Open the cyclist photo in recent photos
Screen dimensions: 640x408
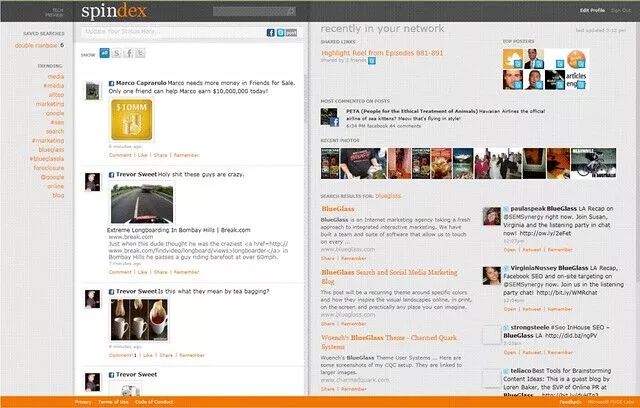(593, 163)
